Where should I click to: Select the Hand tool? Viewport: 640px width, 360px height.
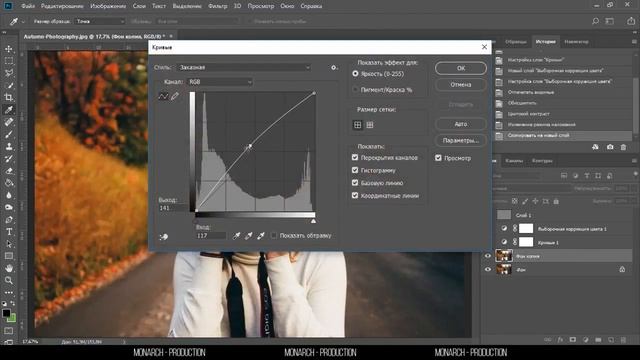pyautogui.click(x=9, y=268)
